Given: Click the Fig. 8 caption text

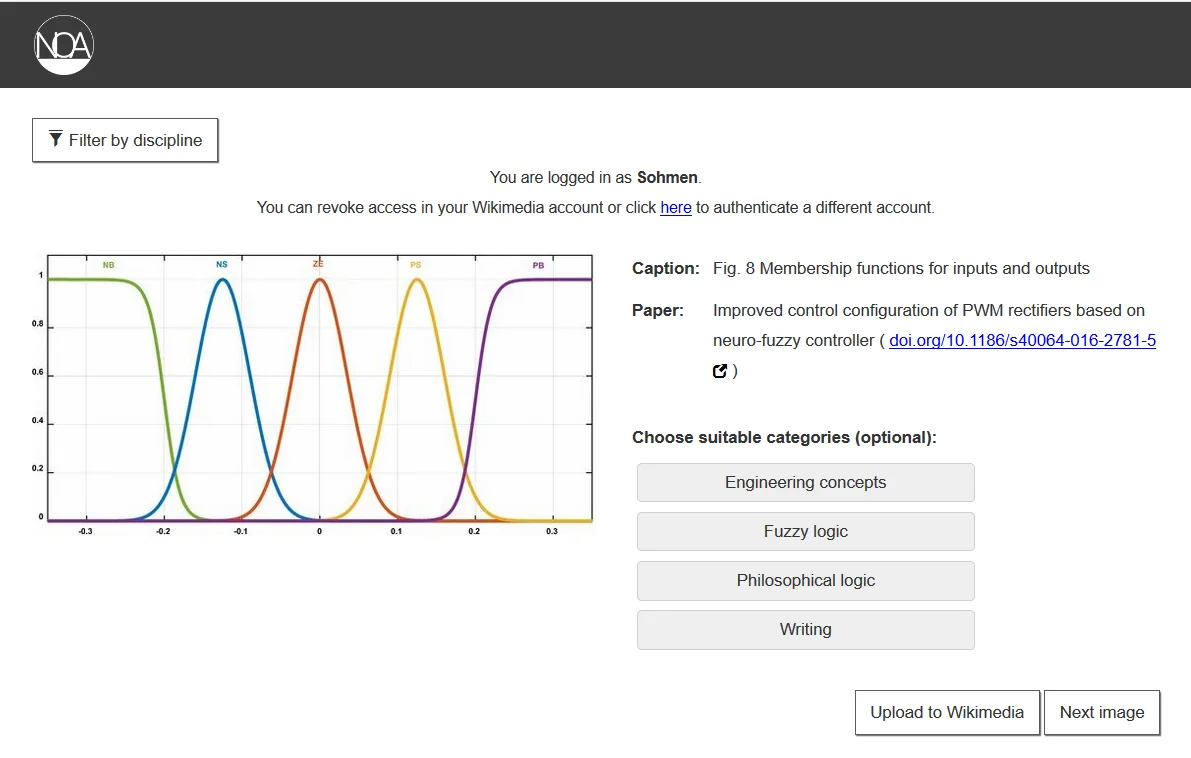Looking at the screenshot, I should pos(901,268).
